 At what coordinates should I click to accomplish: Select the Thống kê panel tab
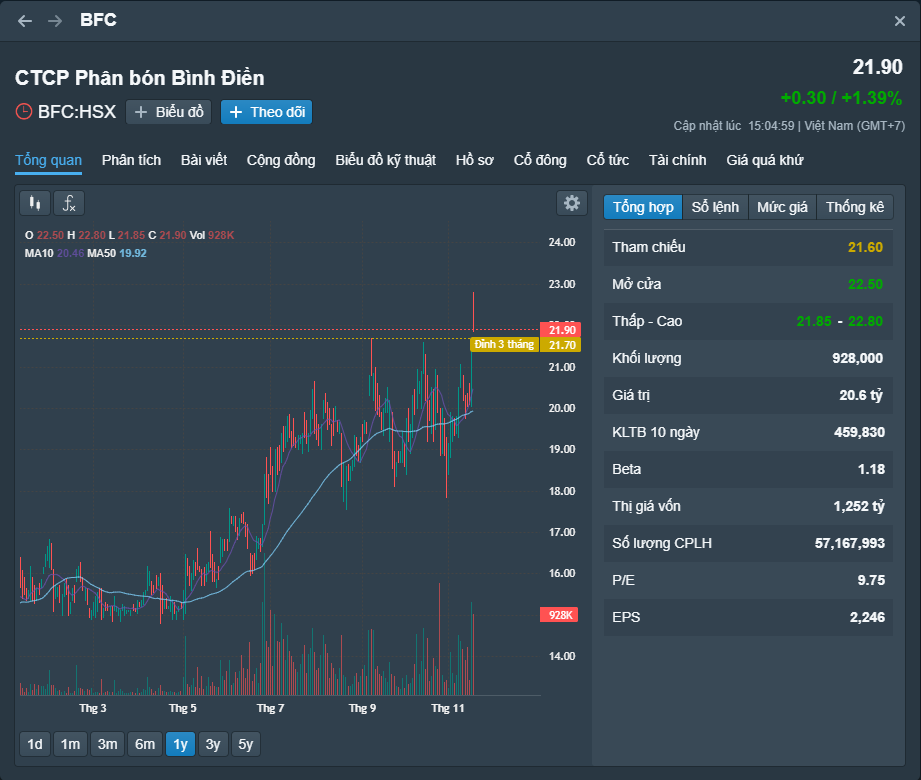point(855,207)
